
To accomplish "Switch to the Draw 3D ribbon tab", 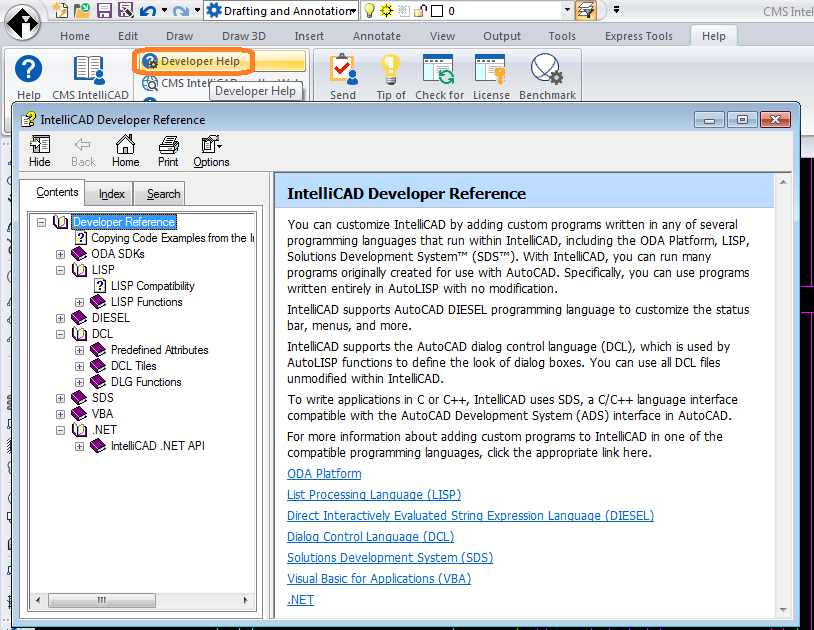I will tap(243, 36).
